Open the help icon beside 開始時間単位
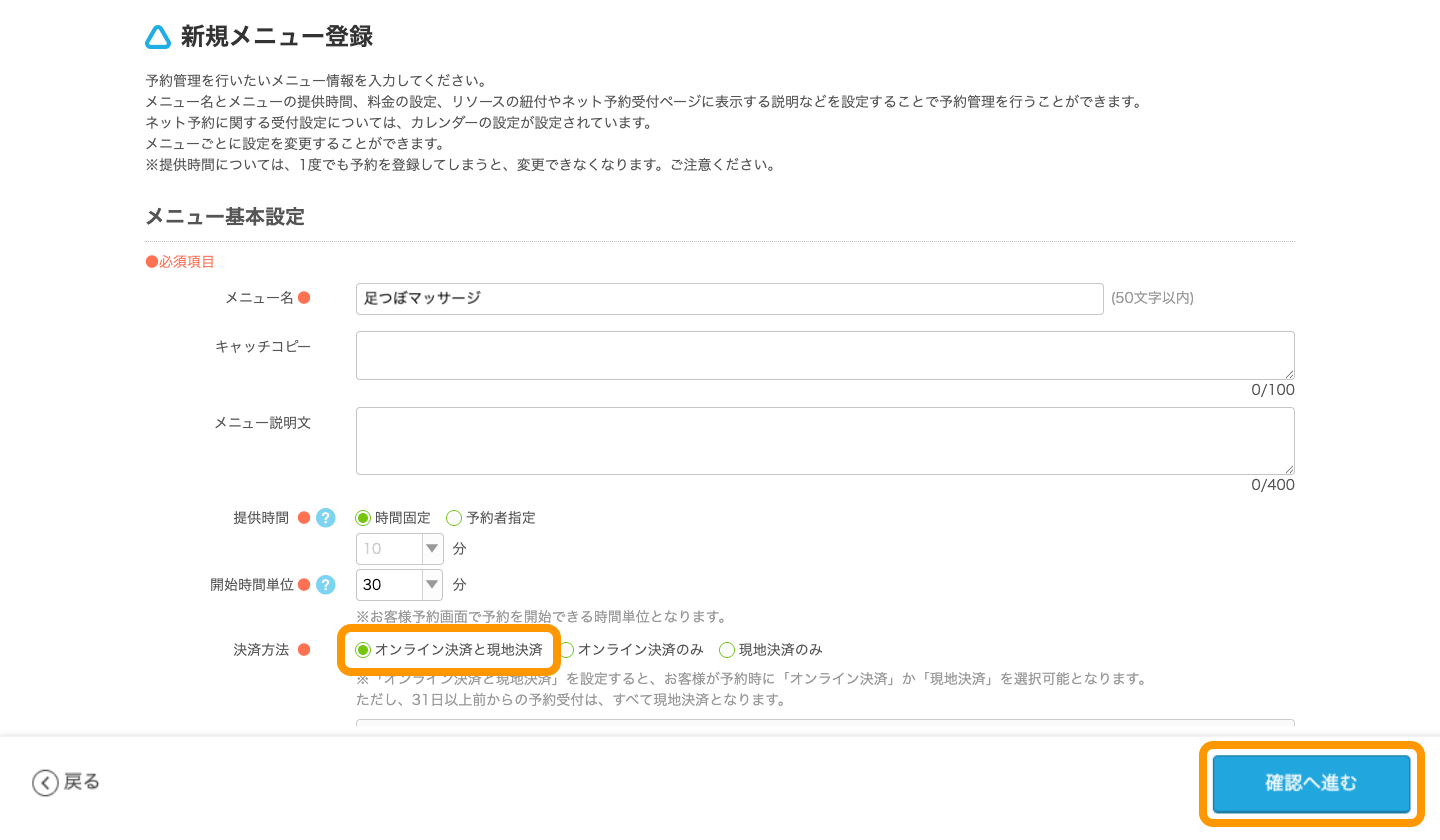Image resolution: width=1440 pixels, height=840 pixels. 325,584
